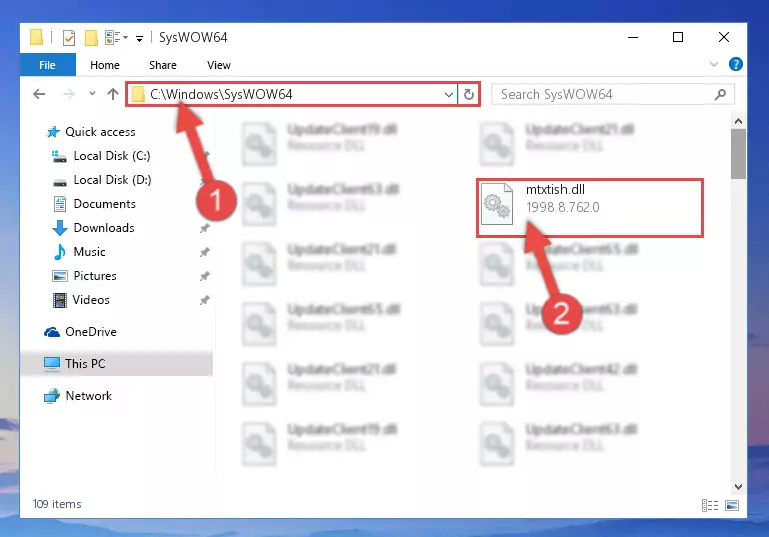Open the Customize Quick Access Toolbar dropdown
This screenshot has width=769, height=537.
(139, 39)
